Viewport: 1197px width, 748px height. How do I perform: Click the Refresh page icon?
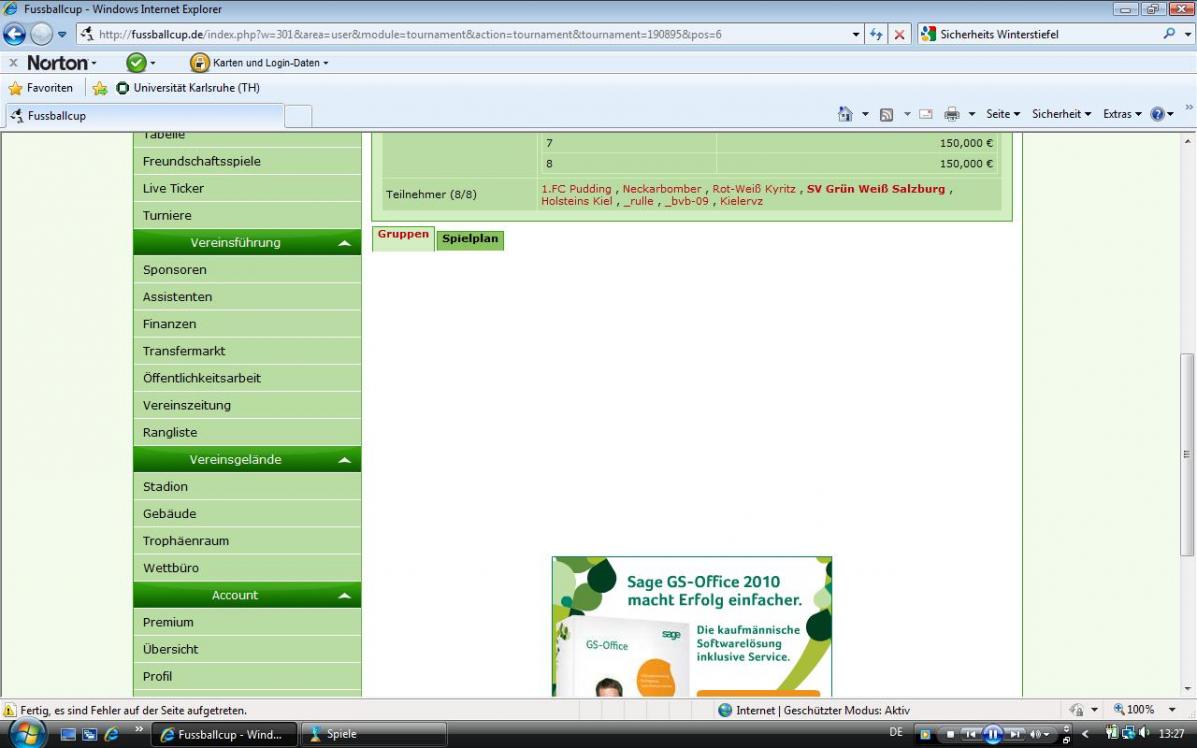click(877, 34)
